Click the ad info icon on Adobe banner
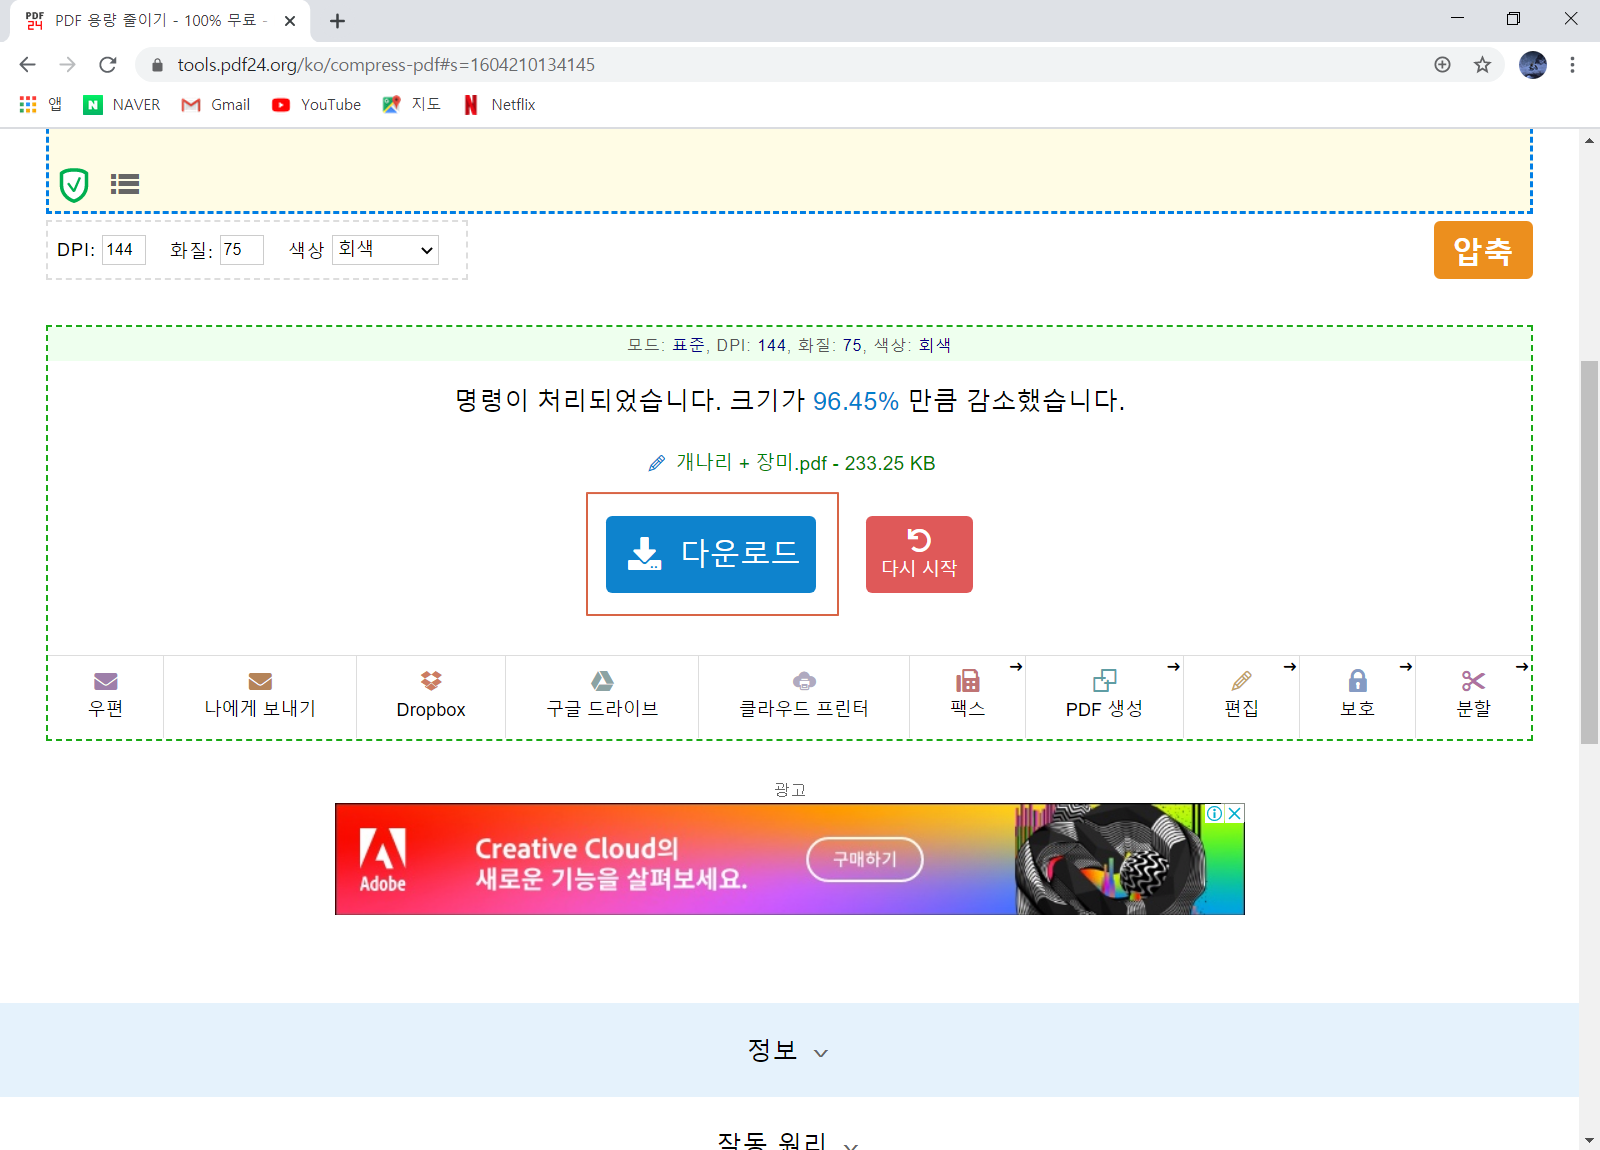 [1214, 813]
